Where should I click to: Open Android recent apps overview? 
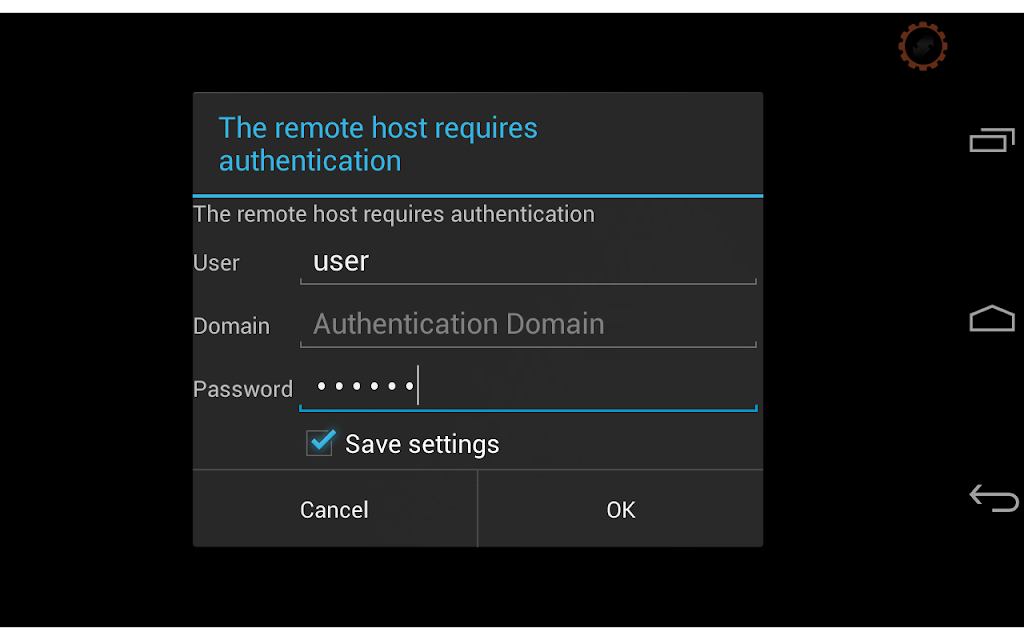click(992, 140)
